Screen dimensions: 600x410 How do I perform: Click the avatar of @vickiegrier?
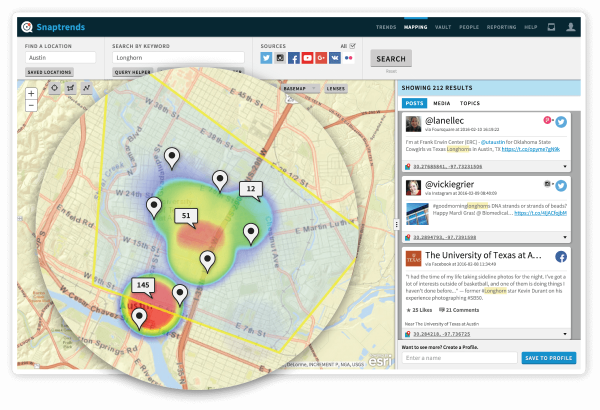(x=413, y=188)
